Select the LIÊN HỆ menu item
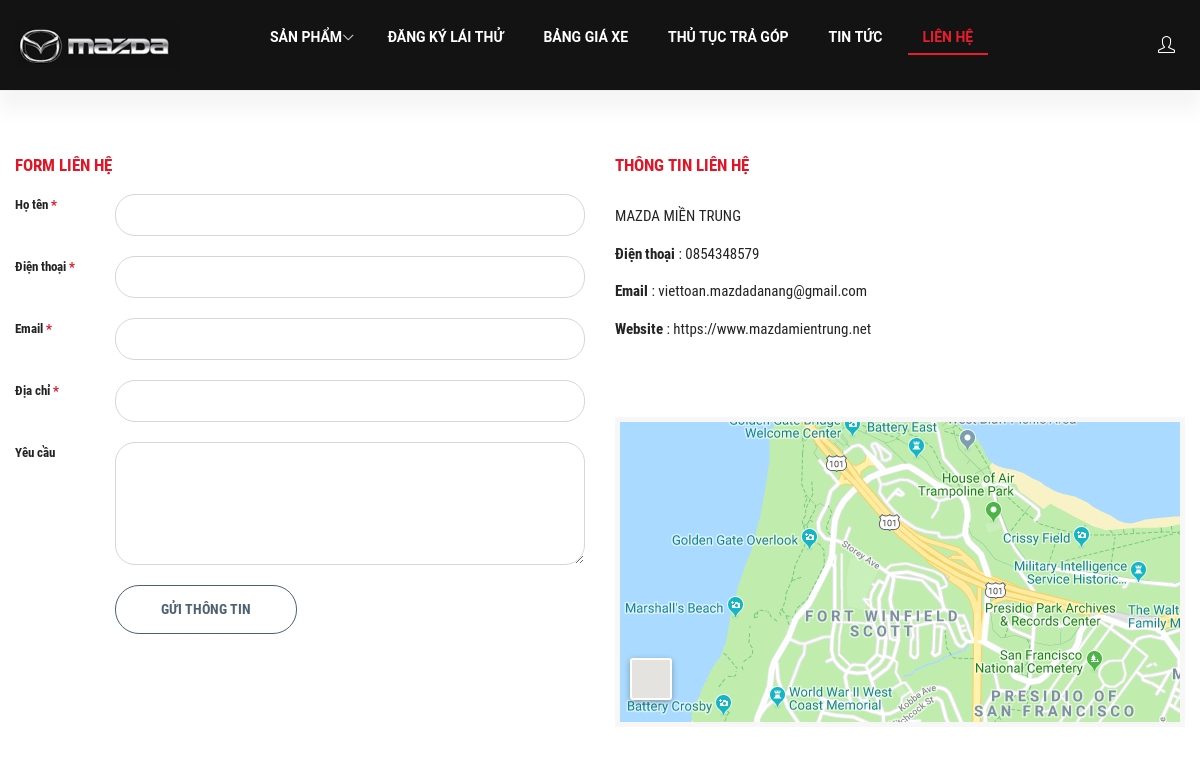This screenshot has width=1200, height=765. (948, 37)
